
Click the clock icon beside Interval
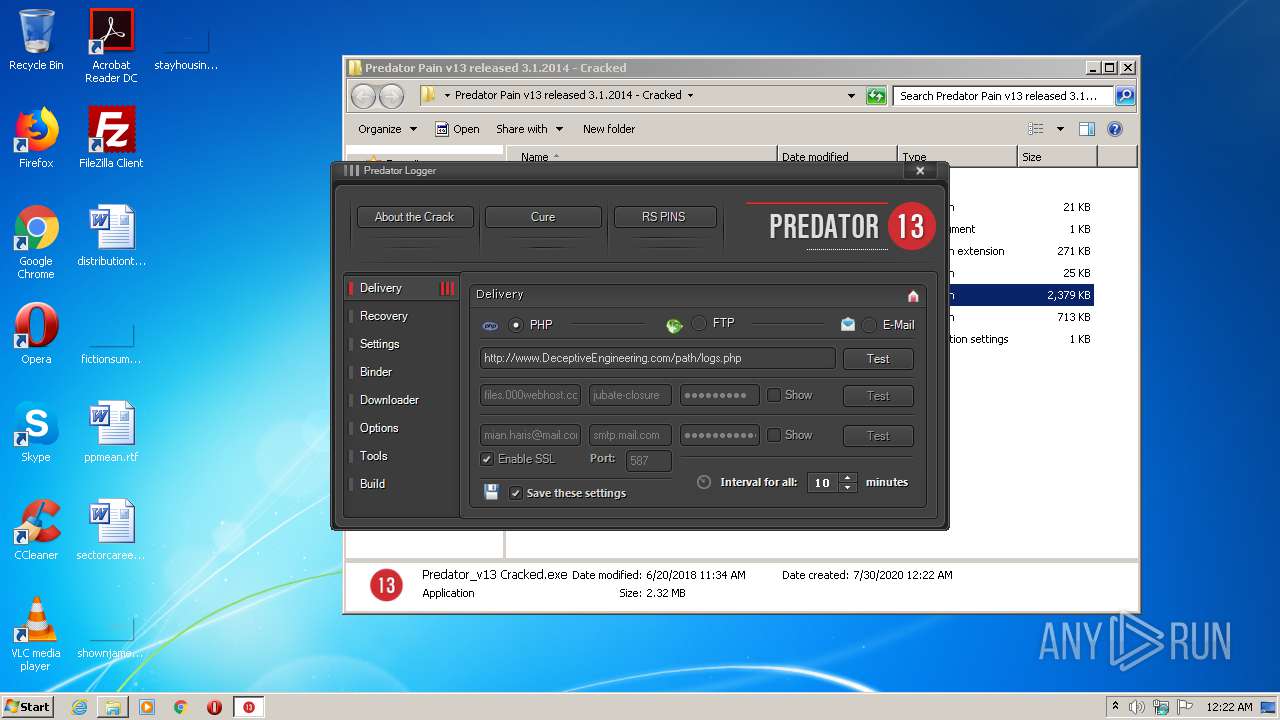pyautogui.click(x=704, y=482)
